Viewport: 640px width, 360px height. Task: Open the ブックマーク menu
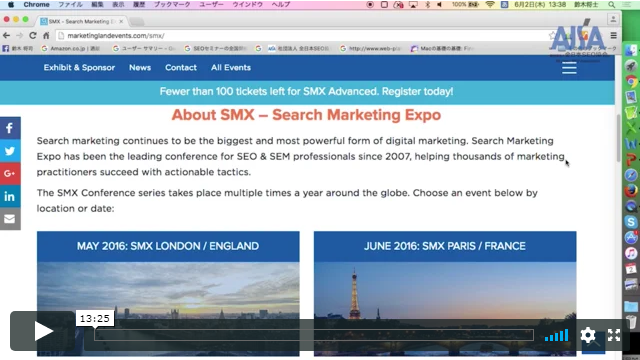click(x=172, y=4)
